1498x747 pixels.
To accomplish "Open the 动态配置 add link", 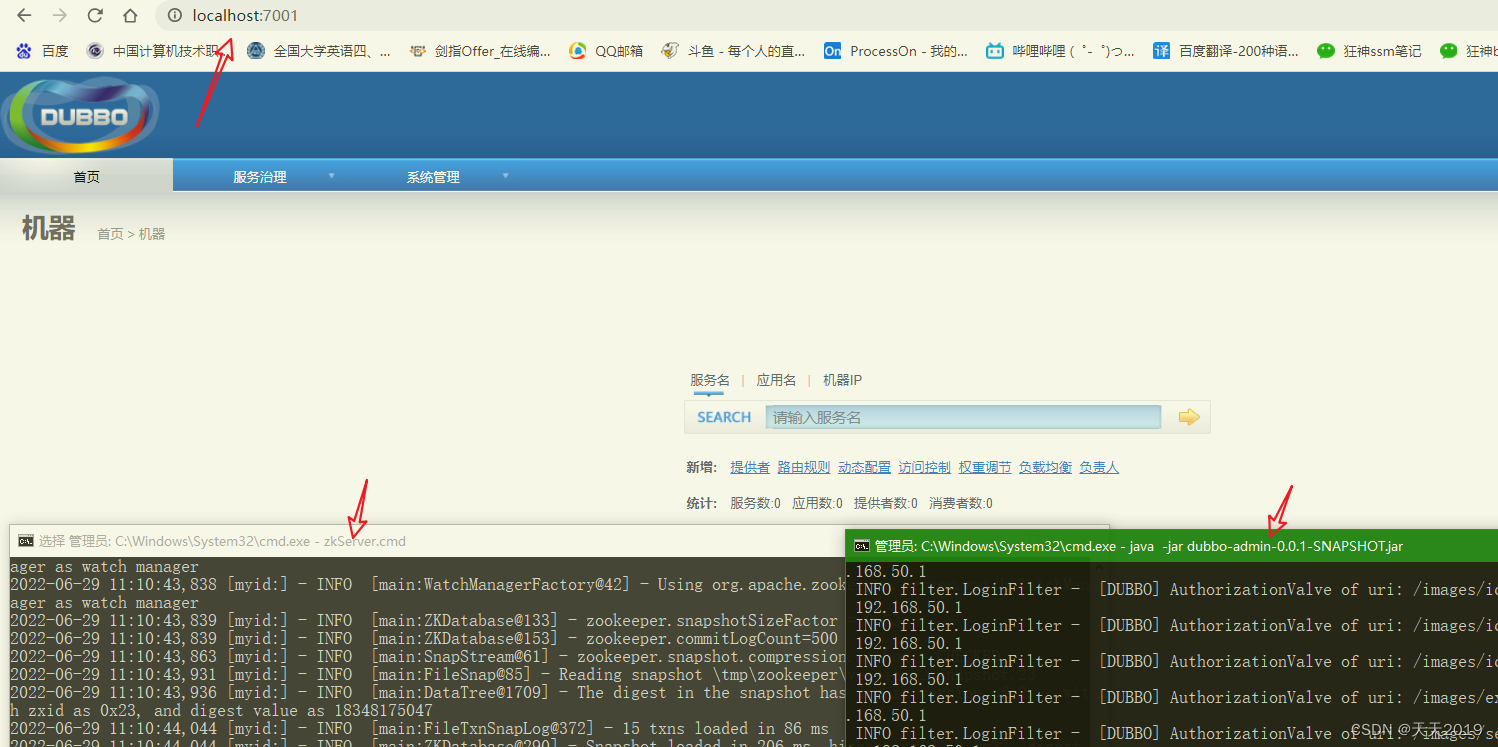I will click(x=864, y=467).
